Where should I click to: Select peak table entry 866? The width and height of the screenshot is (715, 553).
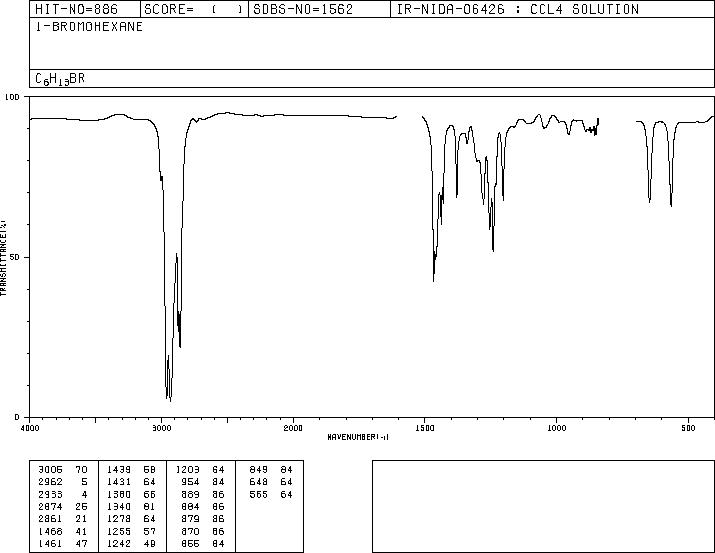(x=190, y=543)
